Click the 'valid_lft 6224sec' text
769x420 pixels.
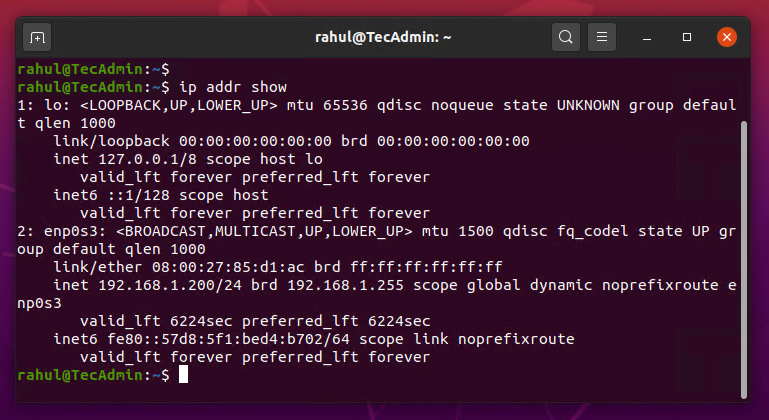tap(156, 321)
